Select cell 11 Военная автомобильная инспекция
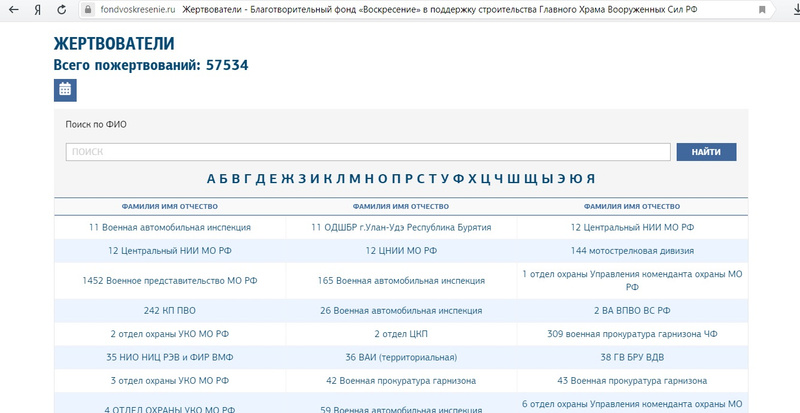Image resolution: width=800 pixels, height=413 pixels. (x=170, y=228)
